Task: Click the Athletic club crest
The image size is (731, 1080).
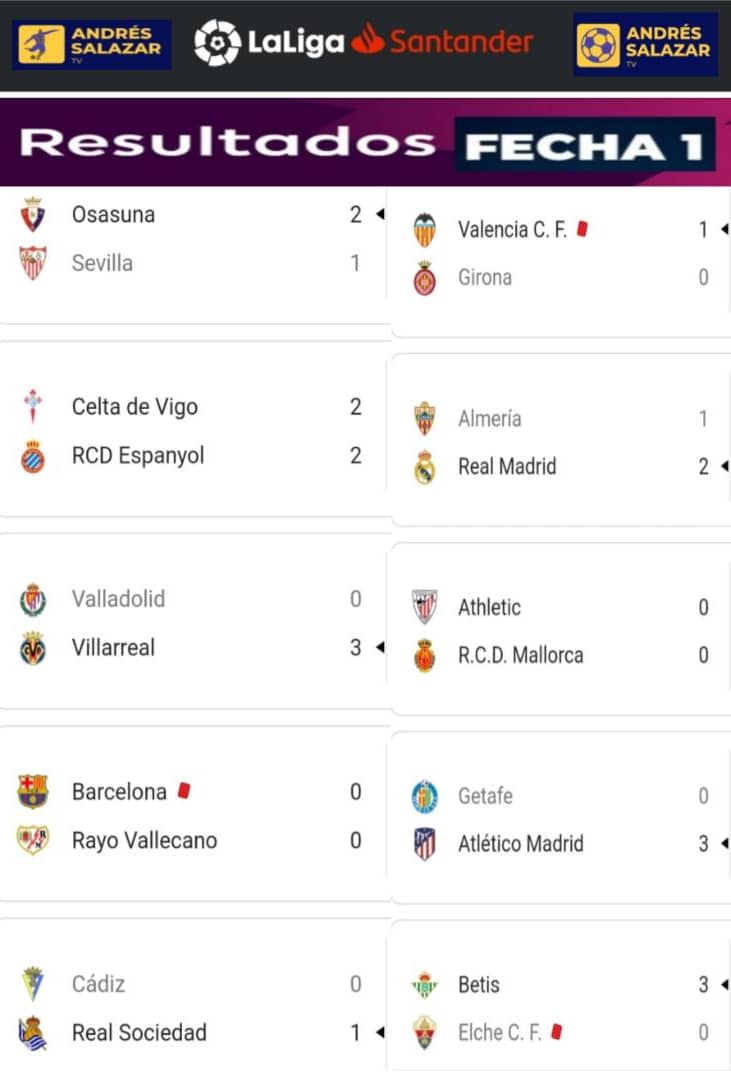Action: (425, 607)
